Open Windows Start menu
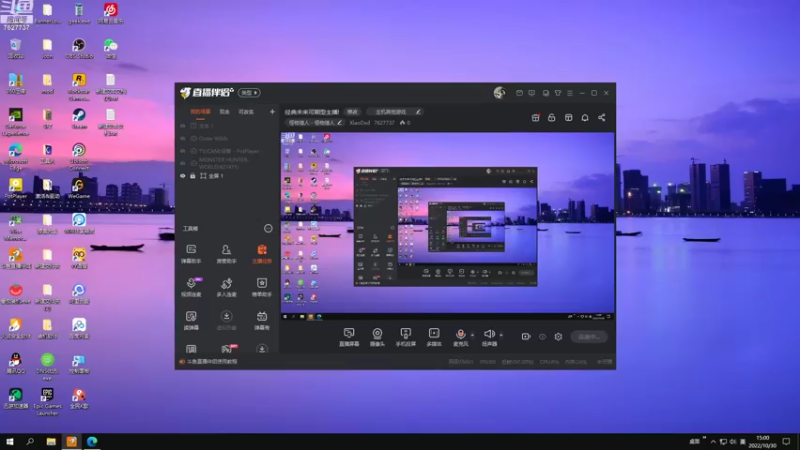This screenshot has width=800, height=450. pos(10,442)
